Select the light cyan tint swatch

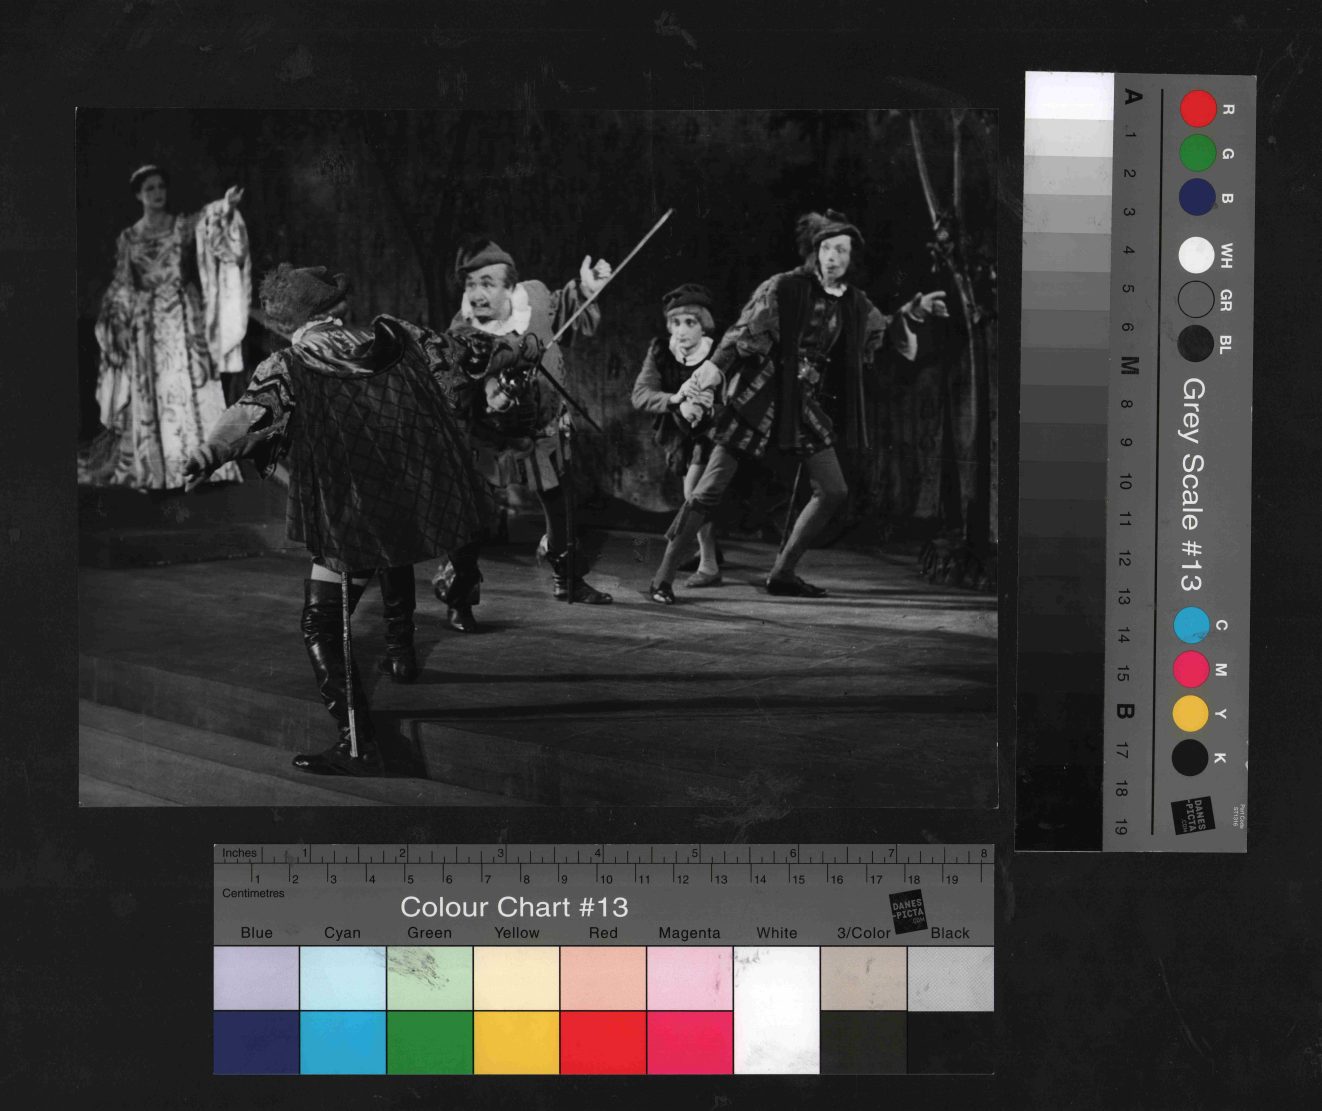click(x=343, y=978)
